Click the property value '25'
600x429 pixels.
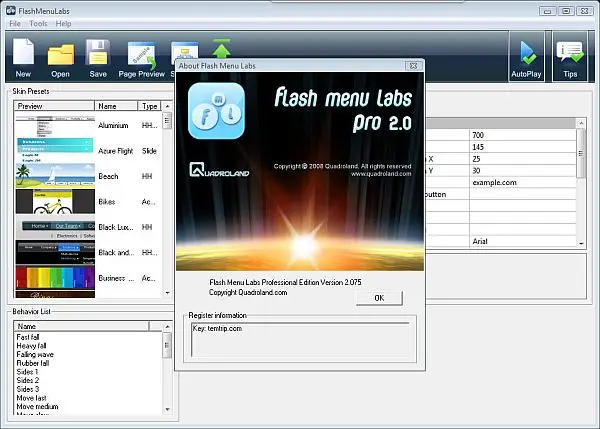coord(476,159)
